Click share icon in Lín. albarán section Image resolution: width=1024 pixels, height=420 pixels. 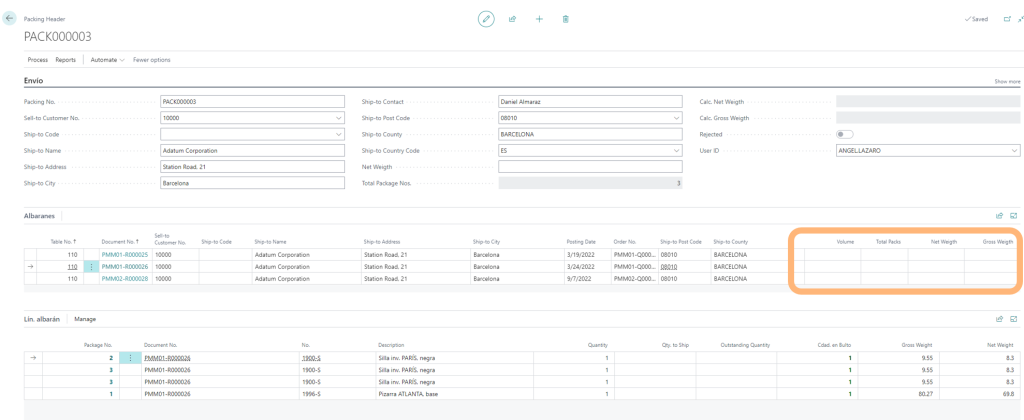pos(999,319)
